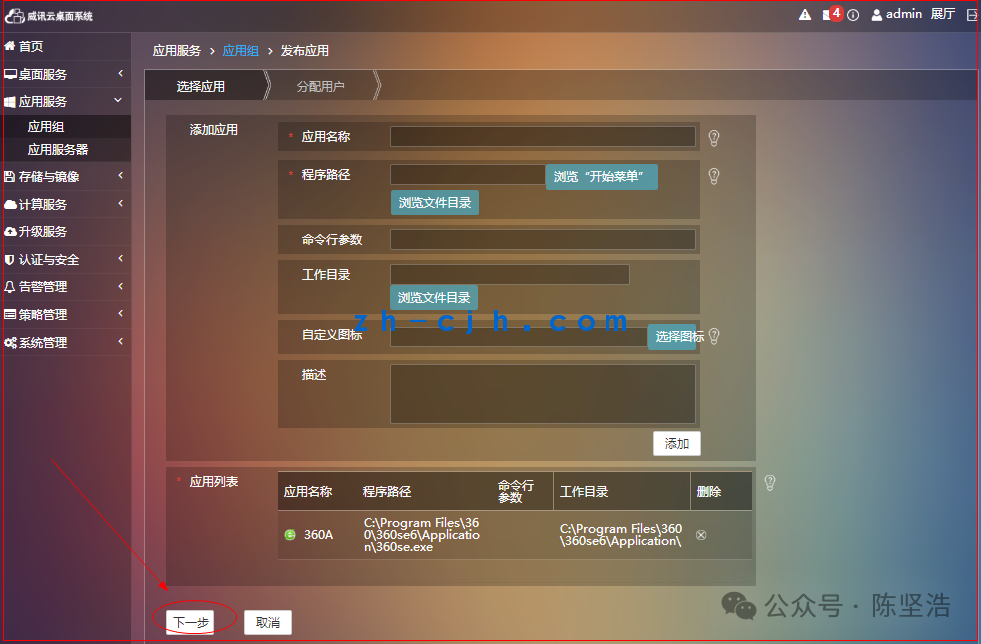The height and width of the screenshot is (644, 981).
Task: Click 360A name in application list
Action: [318, 535]
